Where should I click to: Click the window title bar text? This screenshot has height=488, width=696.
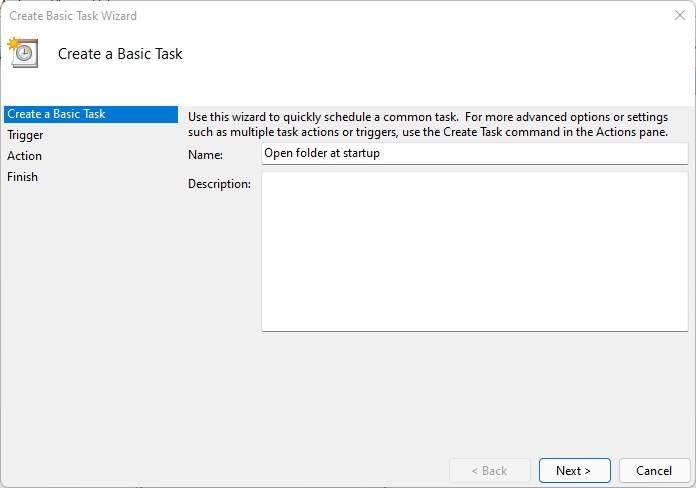click(x=73, y=16)
